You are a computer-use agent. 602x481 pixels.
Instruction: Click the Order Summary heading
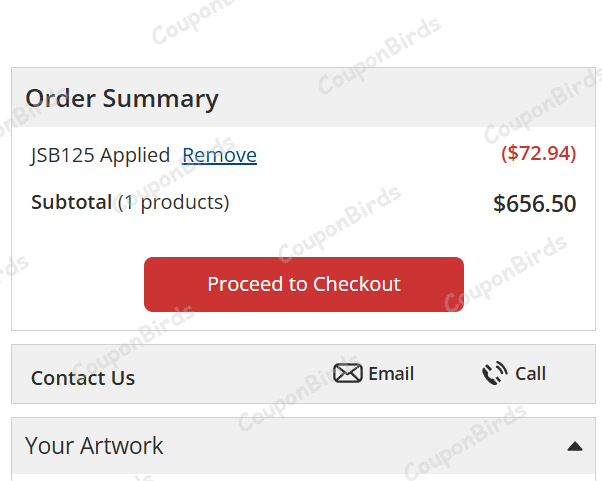tap(122, 99)
